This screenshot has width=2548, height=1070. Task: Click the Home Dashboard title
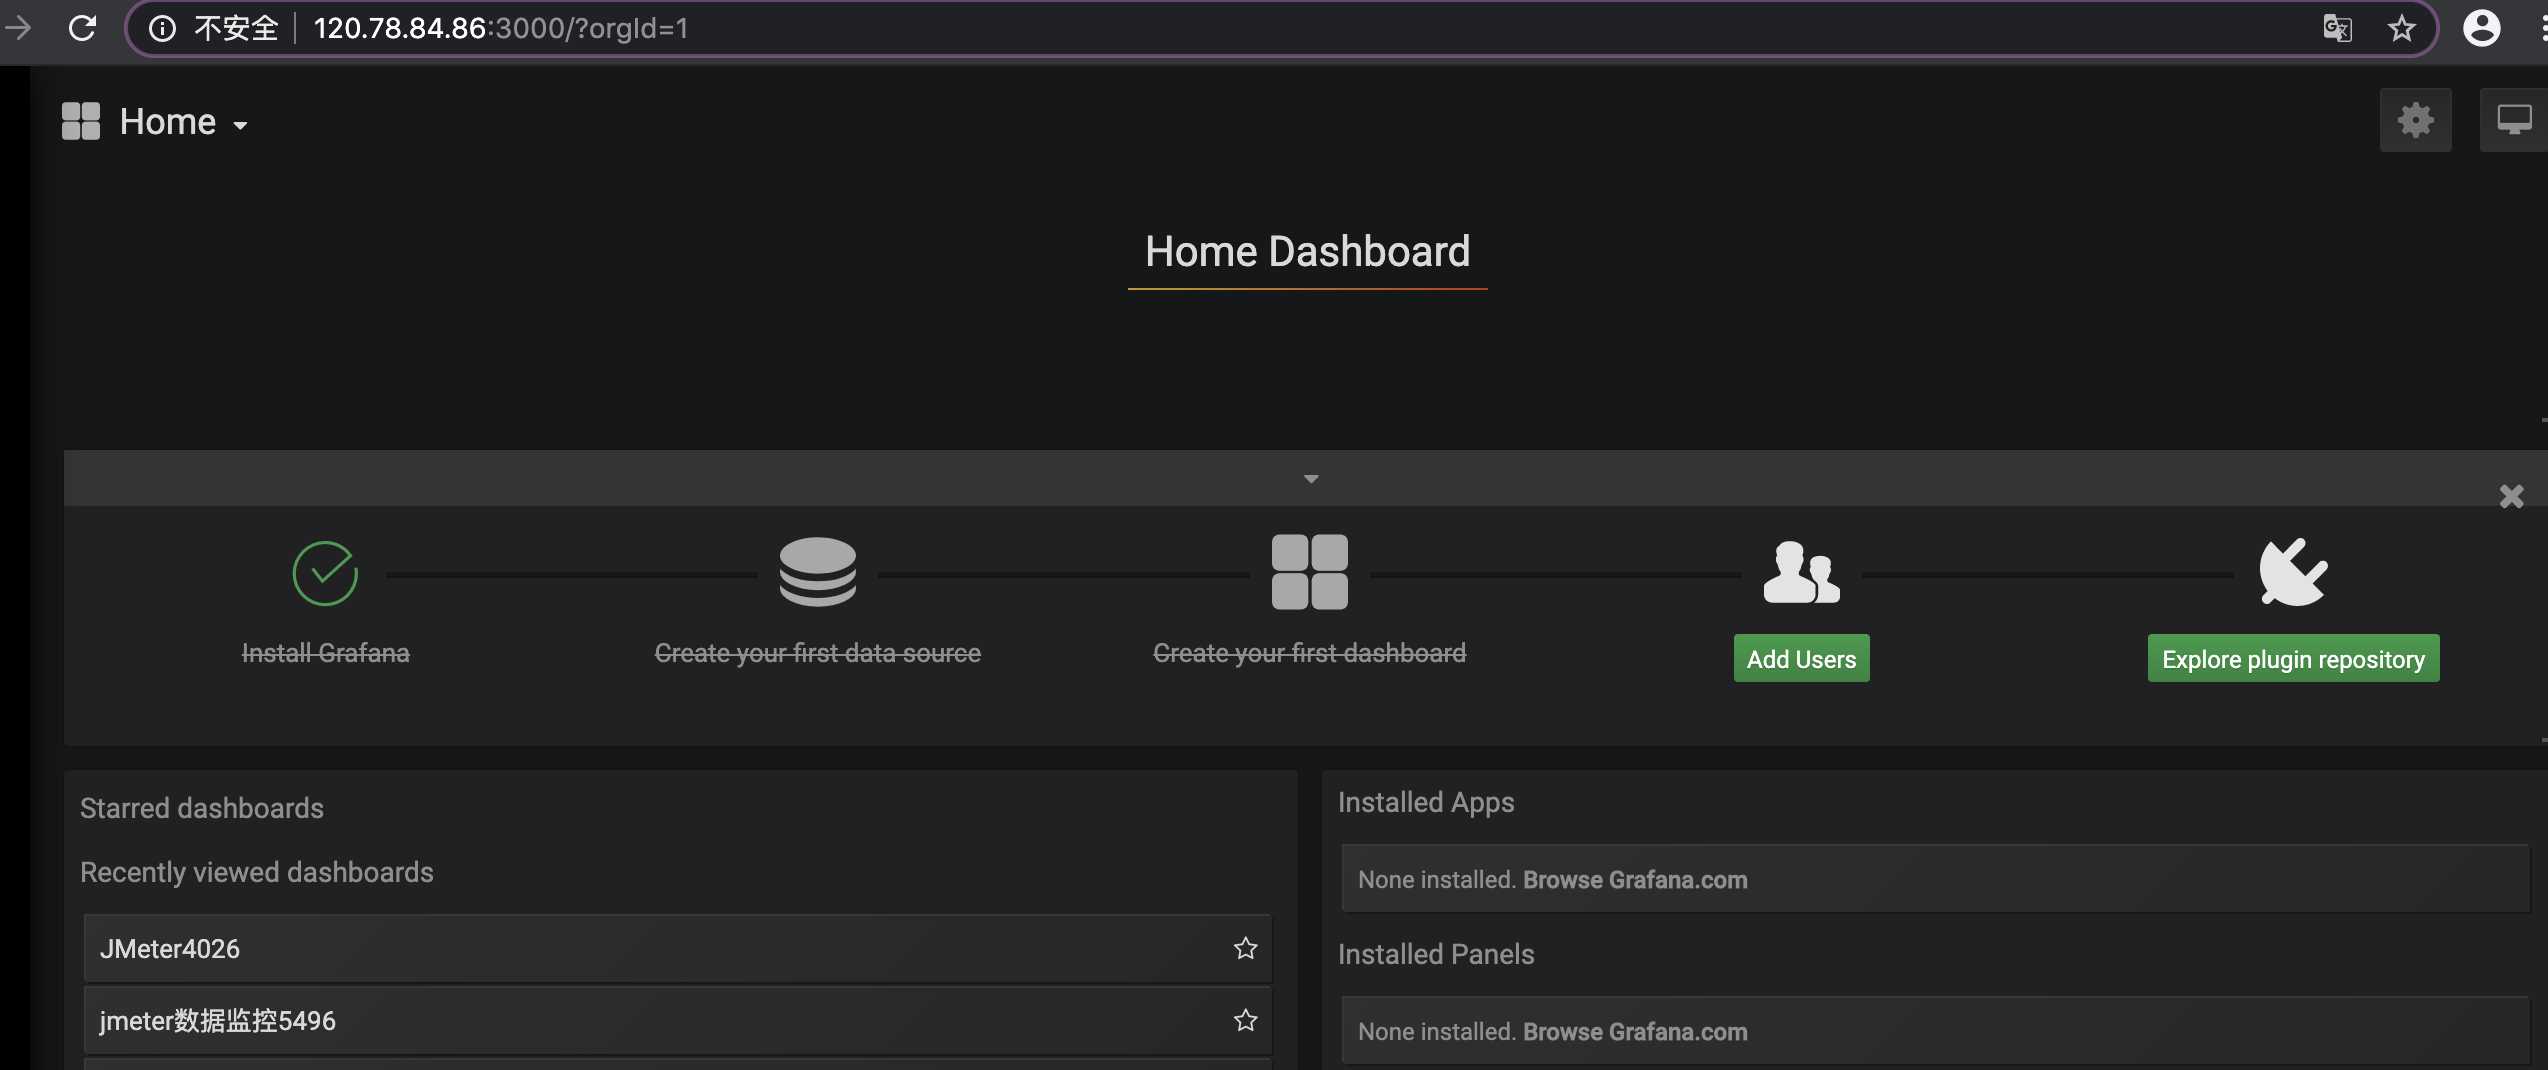tap(1308, 251)
